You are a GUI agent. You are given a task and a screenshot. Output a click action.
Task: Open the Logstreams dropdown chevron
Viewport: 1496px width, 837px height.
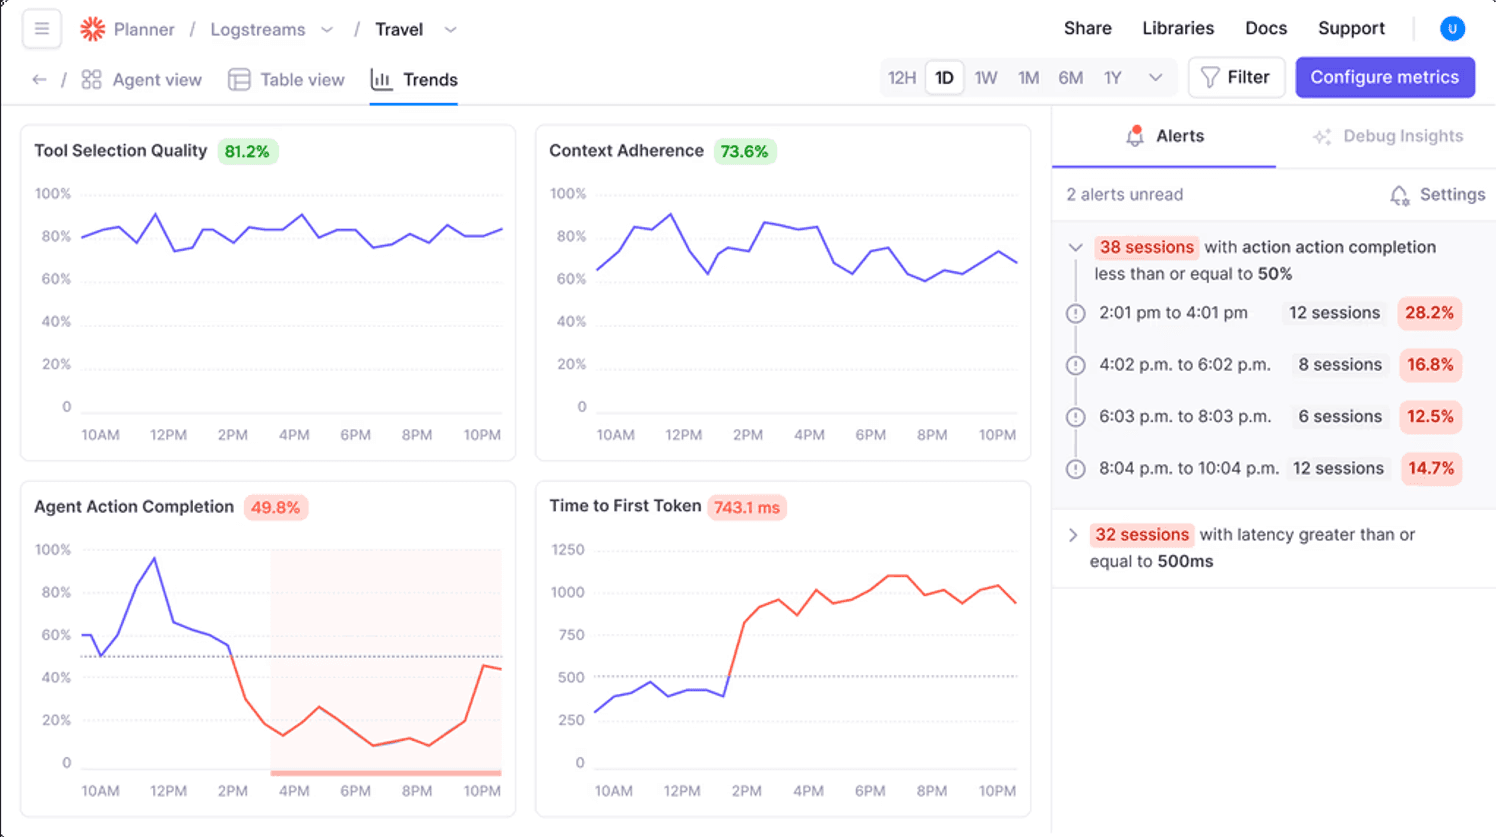tap(327, 30)
